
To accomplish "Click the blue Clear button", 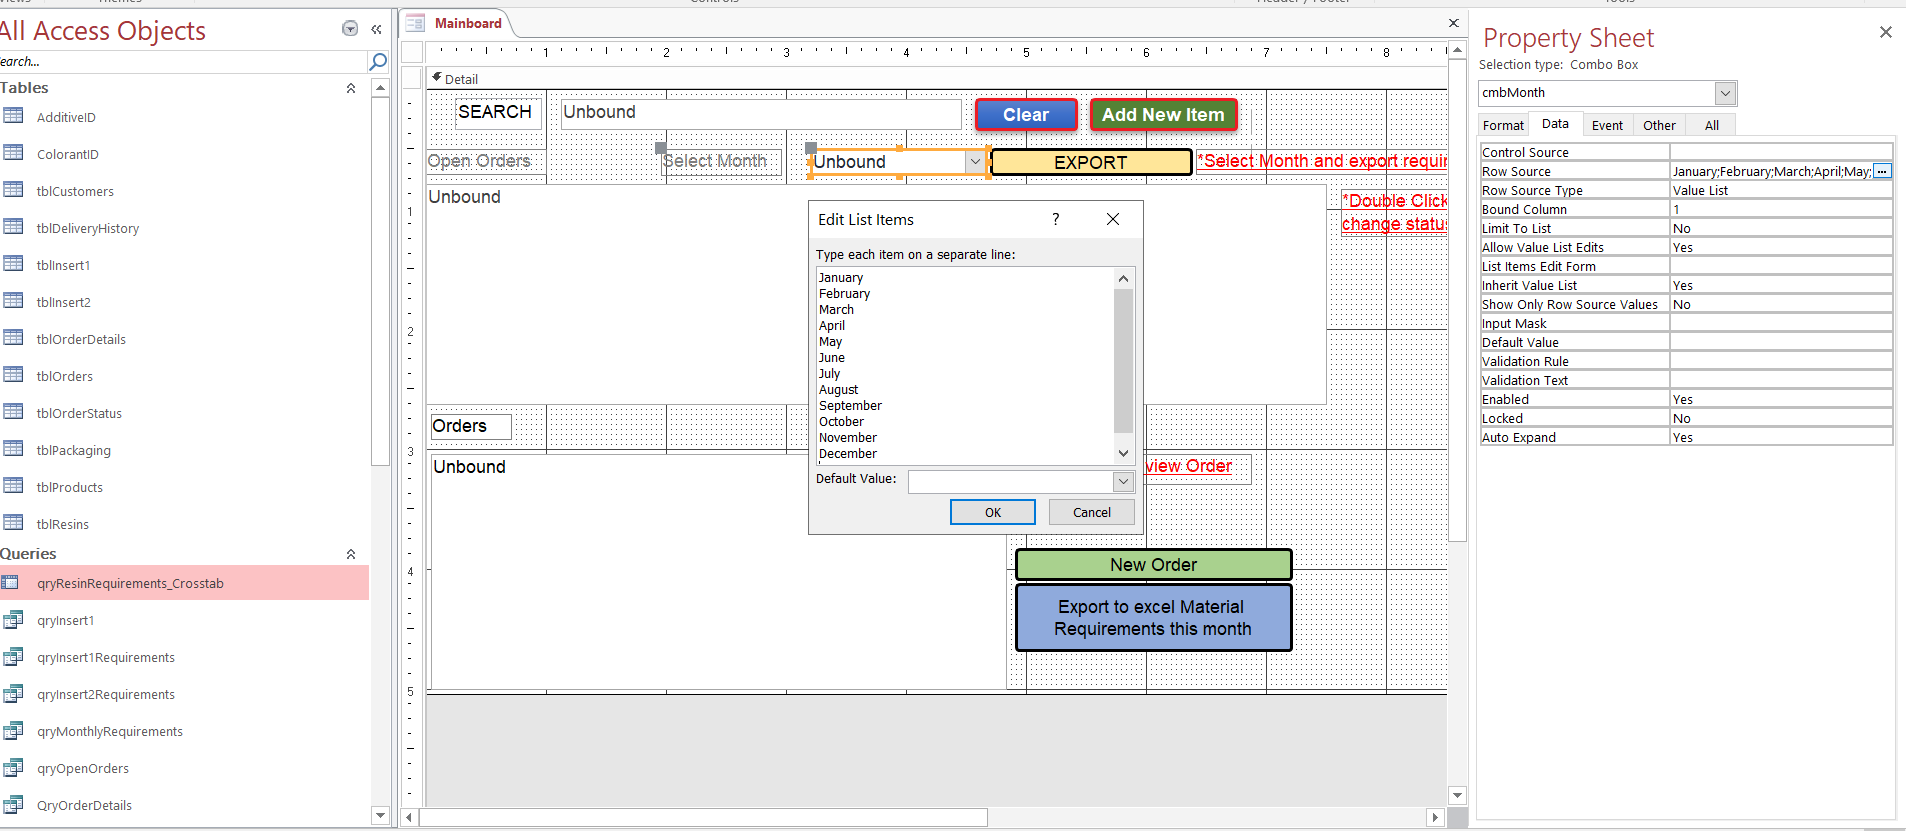I will (1026, 115).
